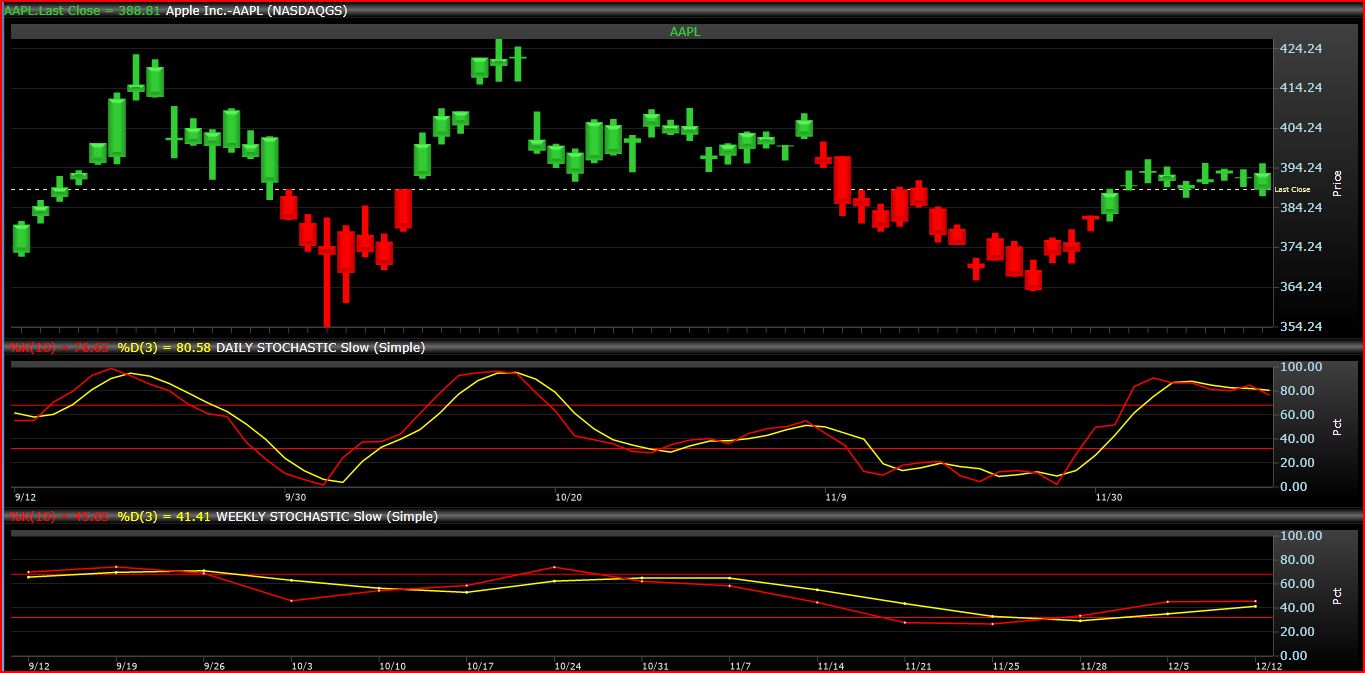Select the 10/17 date on weekly axis

click(x=480, y=665)
